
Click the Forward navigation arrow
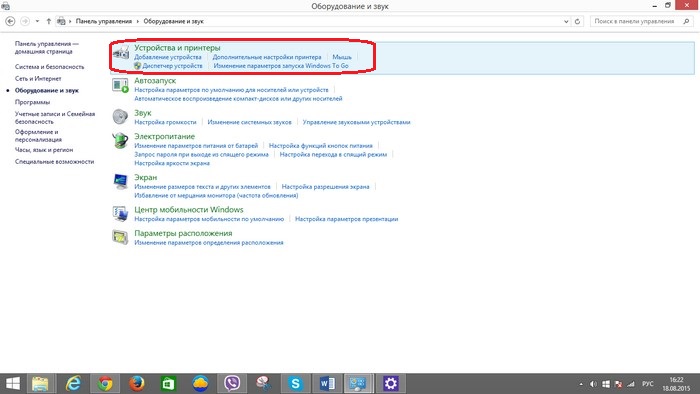coord(25,21)
